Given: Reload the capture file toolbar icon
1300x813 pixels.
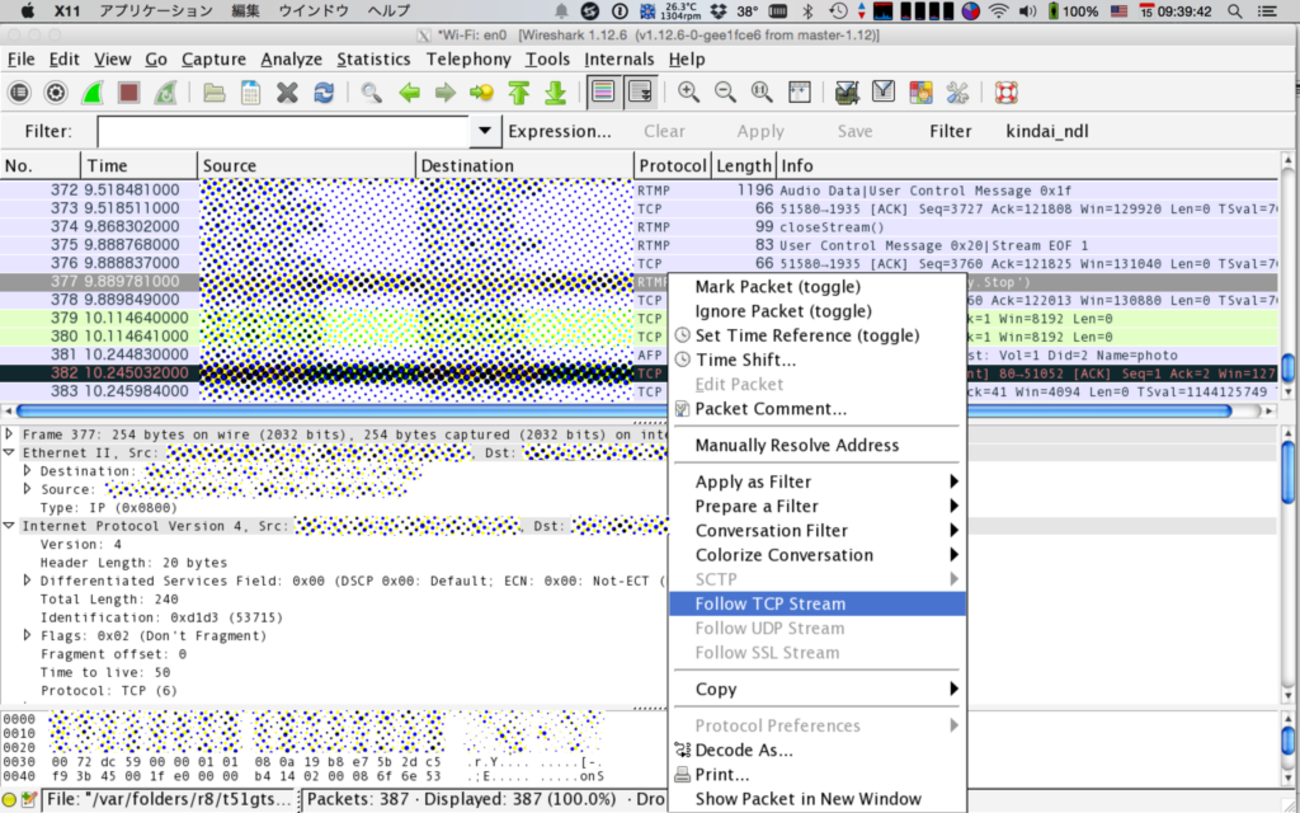Looking at the screenshot, I should pos(324,93).
